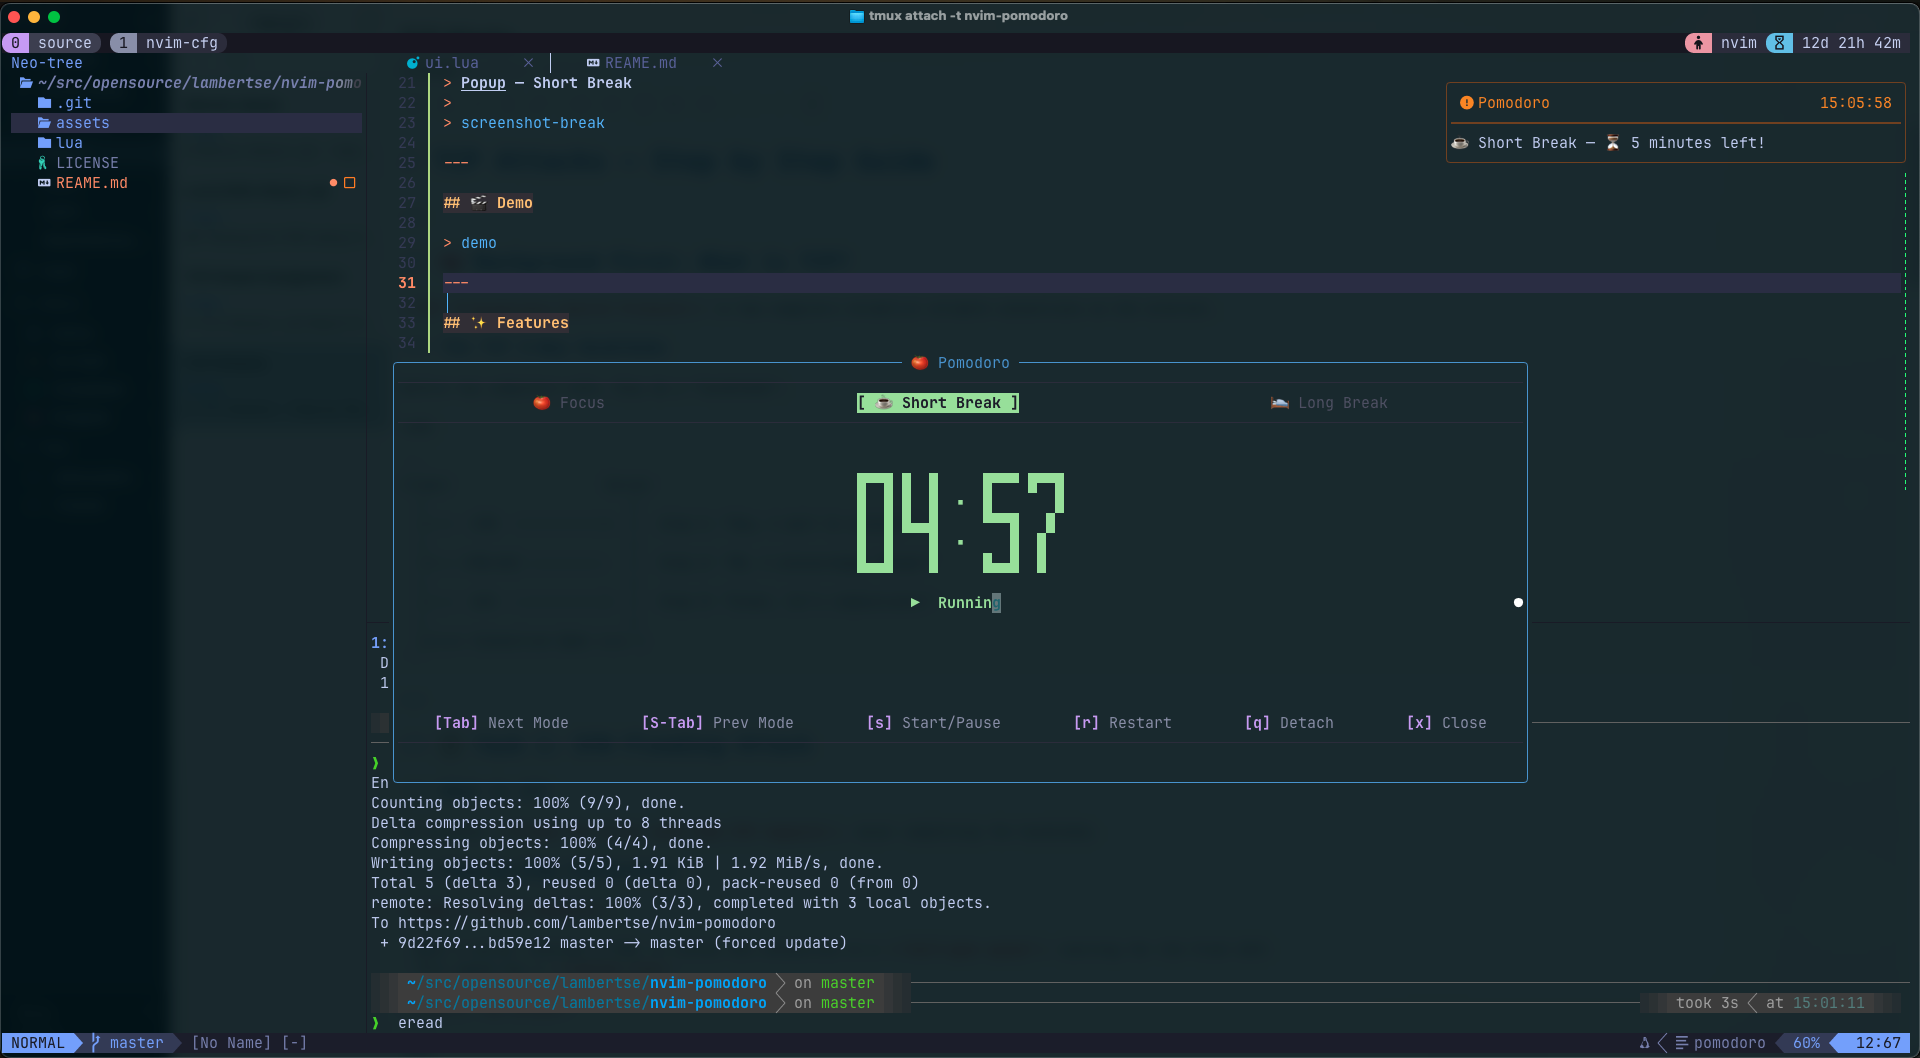Click the [Tab] Next Mode hint
This screenshot has width=1920, height=1058.
coord(501,723)
